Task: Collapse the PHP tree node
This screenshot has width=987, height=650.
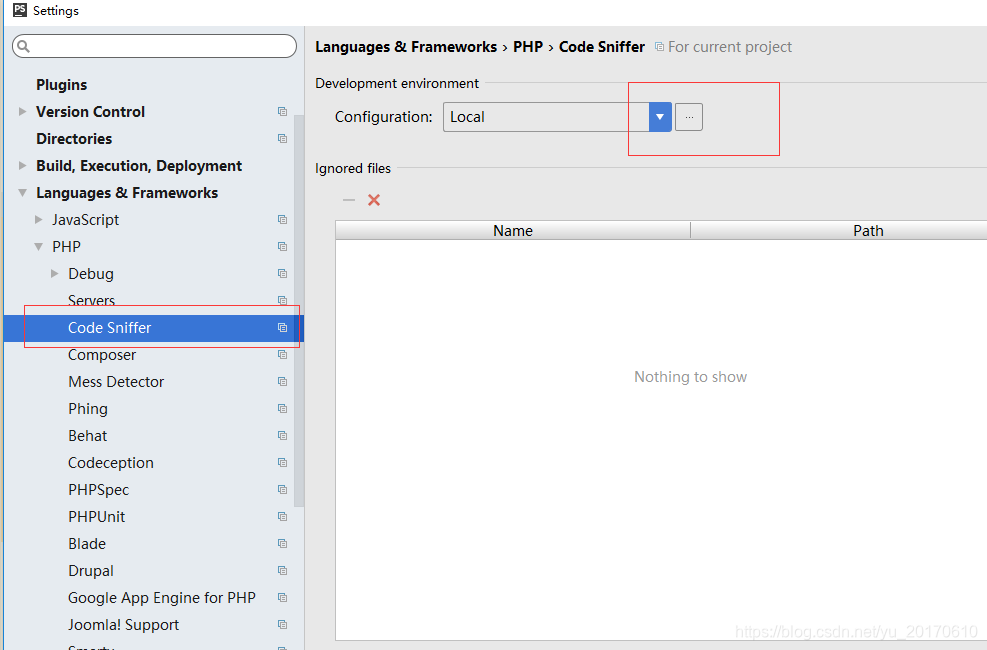Action: point(39,246)
